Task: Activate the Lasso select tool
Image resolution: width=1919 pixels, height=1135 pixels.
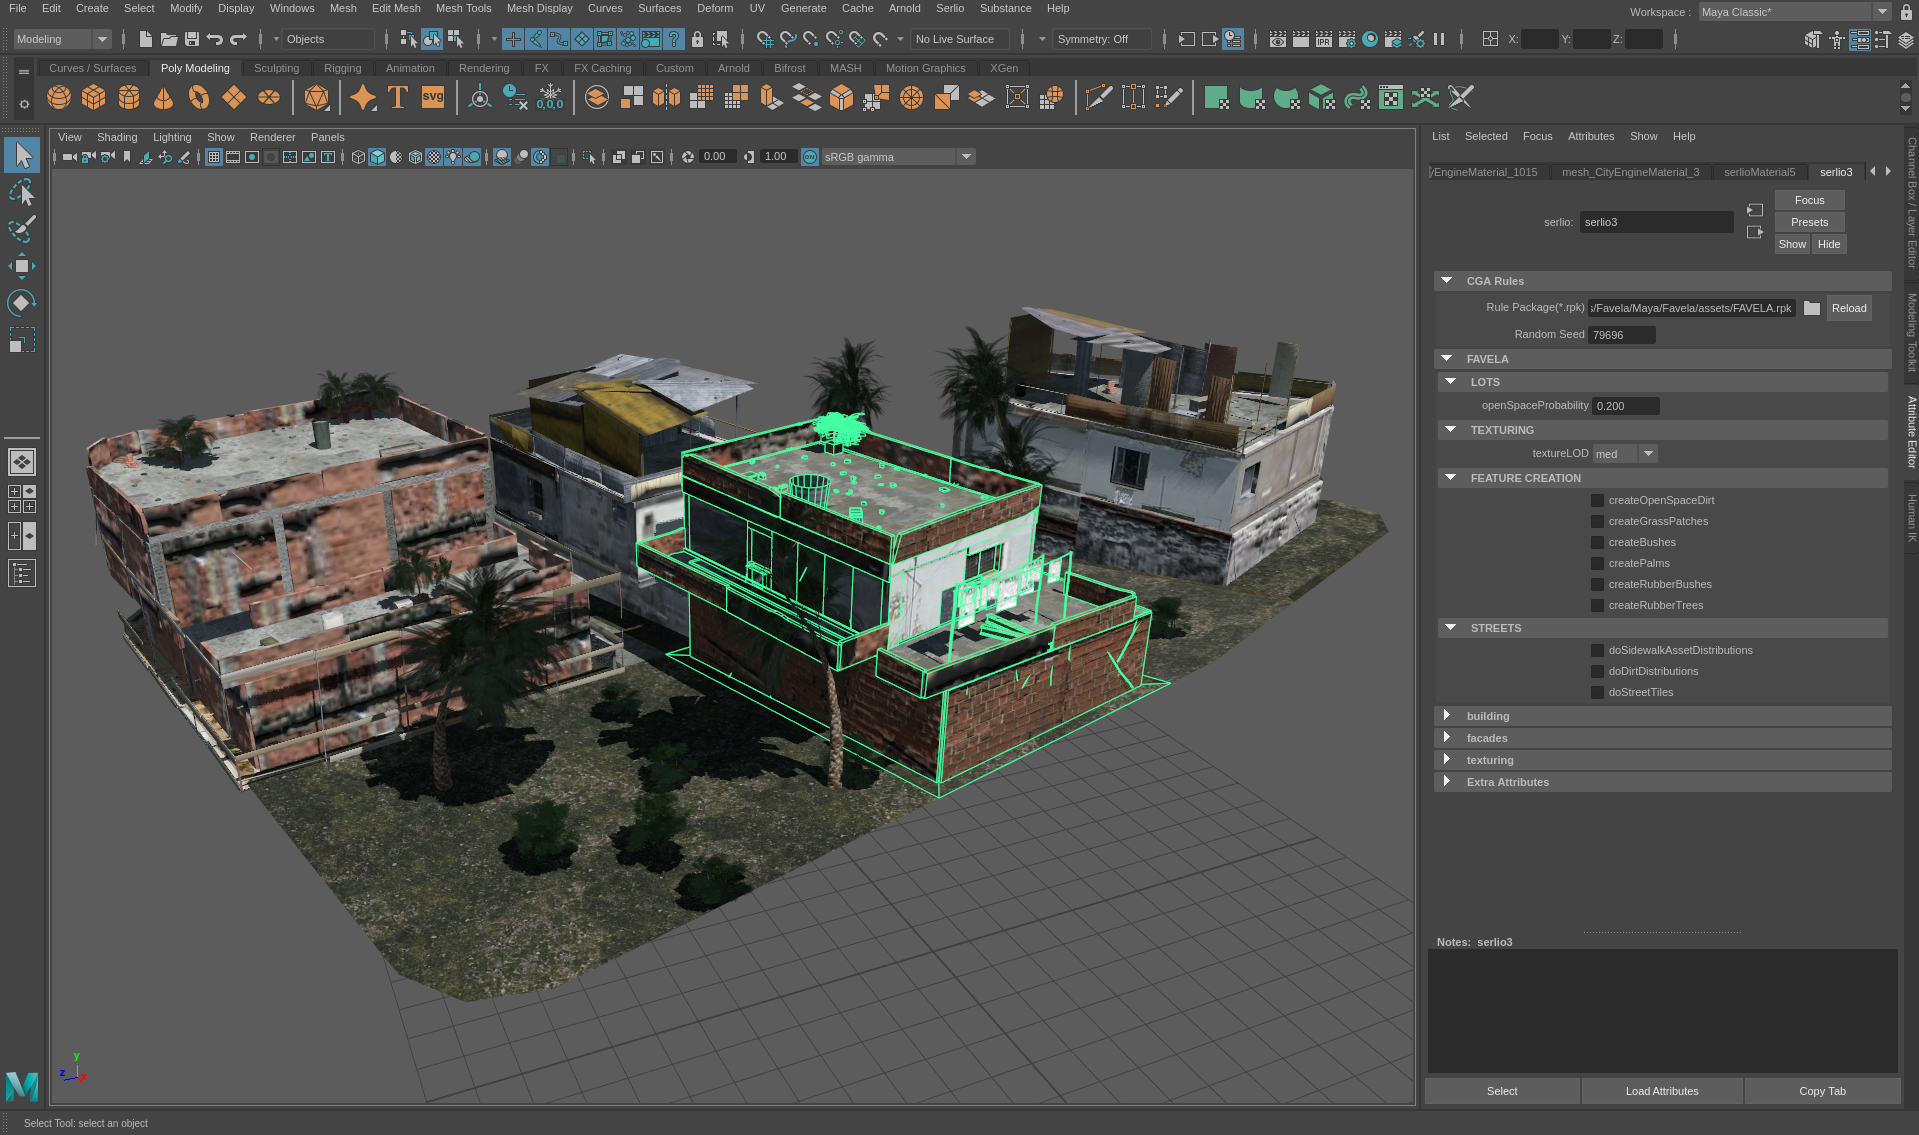Action: (22, 192)
